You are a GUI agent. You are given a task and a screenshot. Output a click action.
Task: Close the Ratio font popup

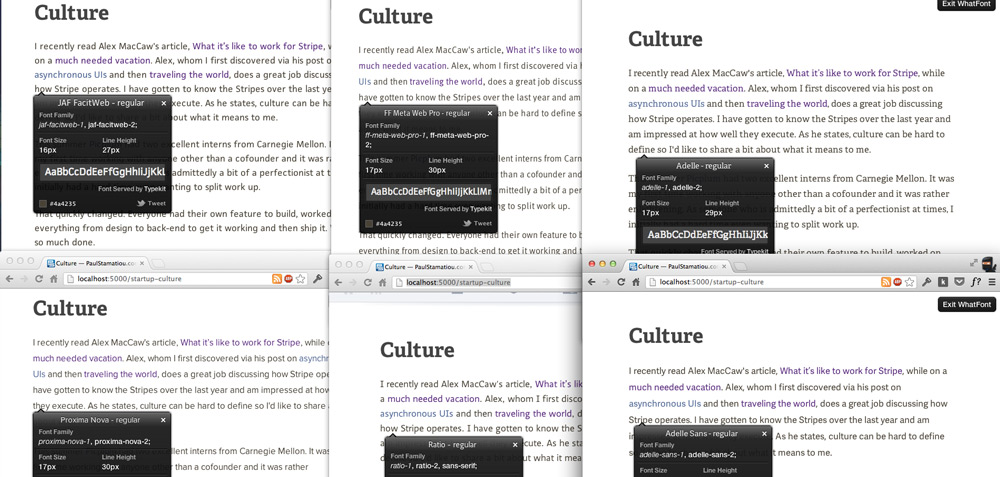[x=515, y=445]
